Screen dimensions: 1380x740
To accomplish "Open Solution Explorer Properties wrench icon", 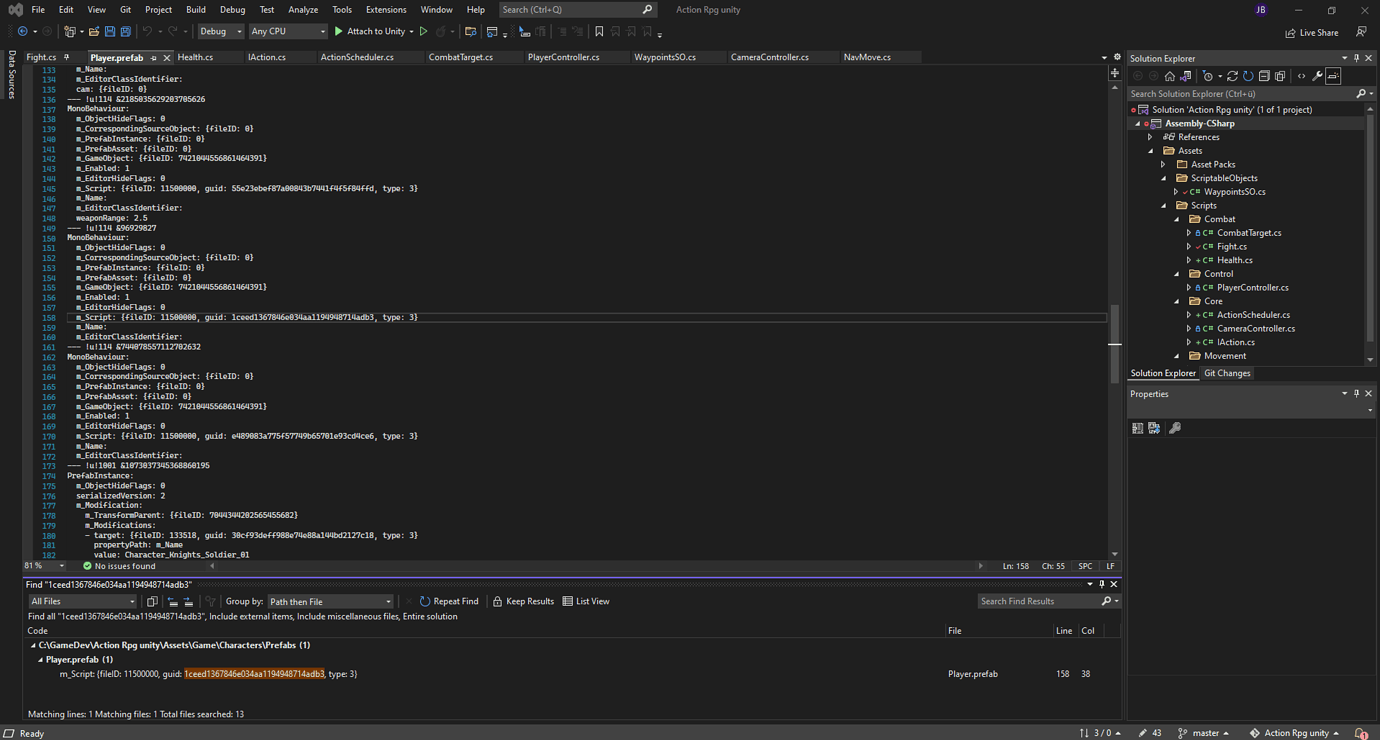I will [x=1315, y=75].
